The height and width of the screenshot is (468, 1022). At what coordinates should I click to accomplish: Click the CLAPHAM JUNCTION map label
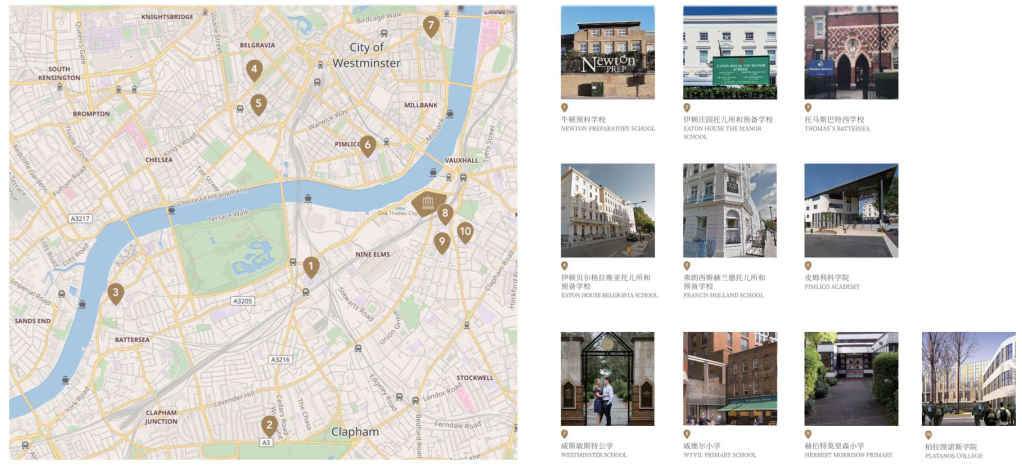162,417
